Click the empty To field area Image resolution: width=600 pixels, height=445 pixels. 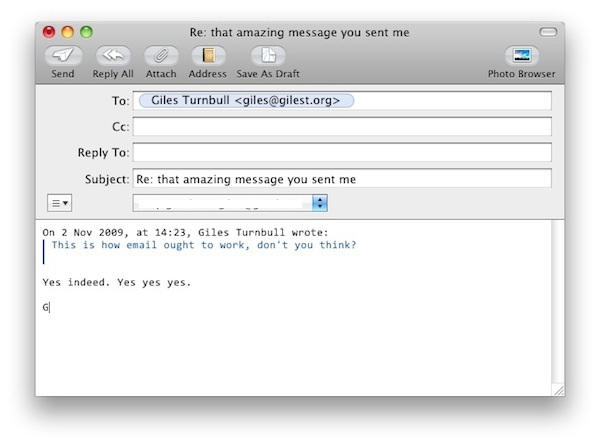[450, 101]
